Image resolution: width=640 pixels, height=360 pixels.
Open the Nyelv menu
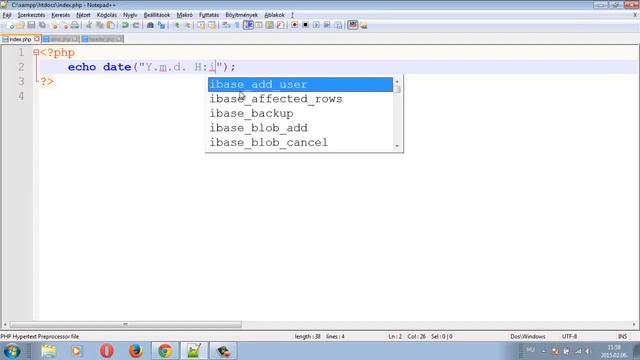pos(130,15)
